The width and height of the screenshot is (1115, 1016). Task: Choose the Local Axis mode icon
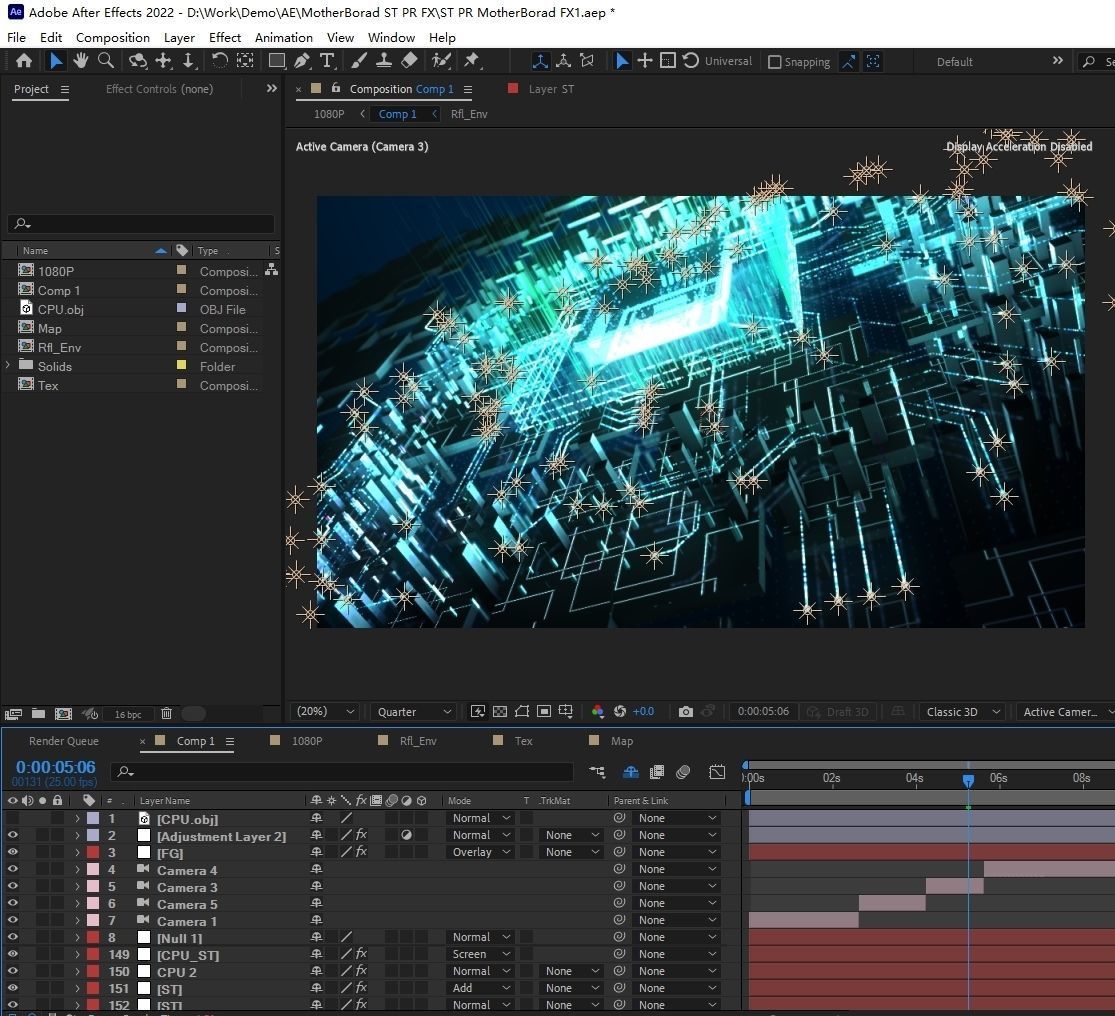tap(540, 61)
